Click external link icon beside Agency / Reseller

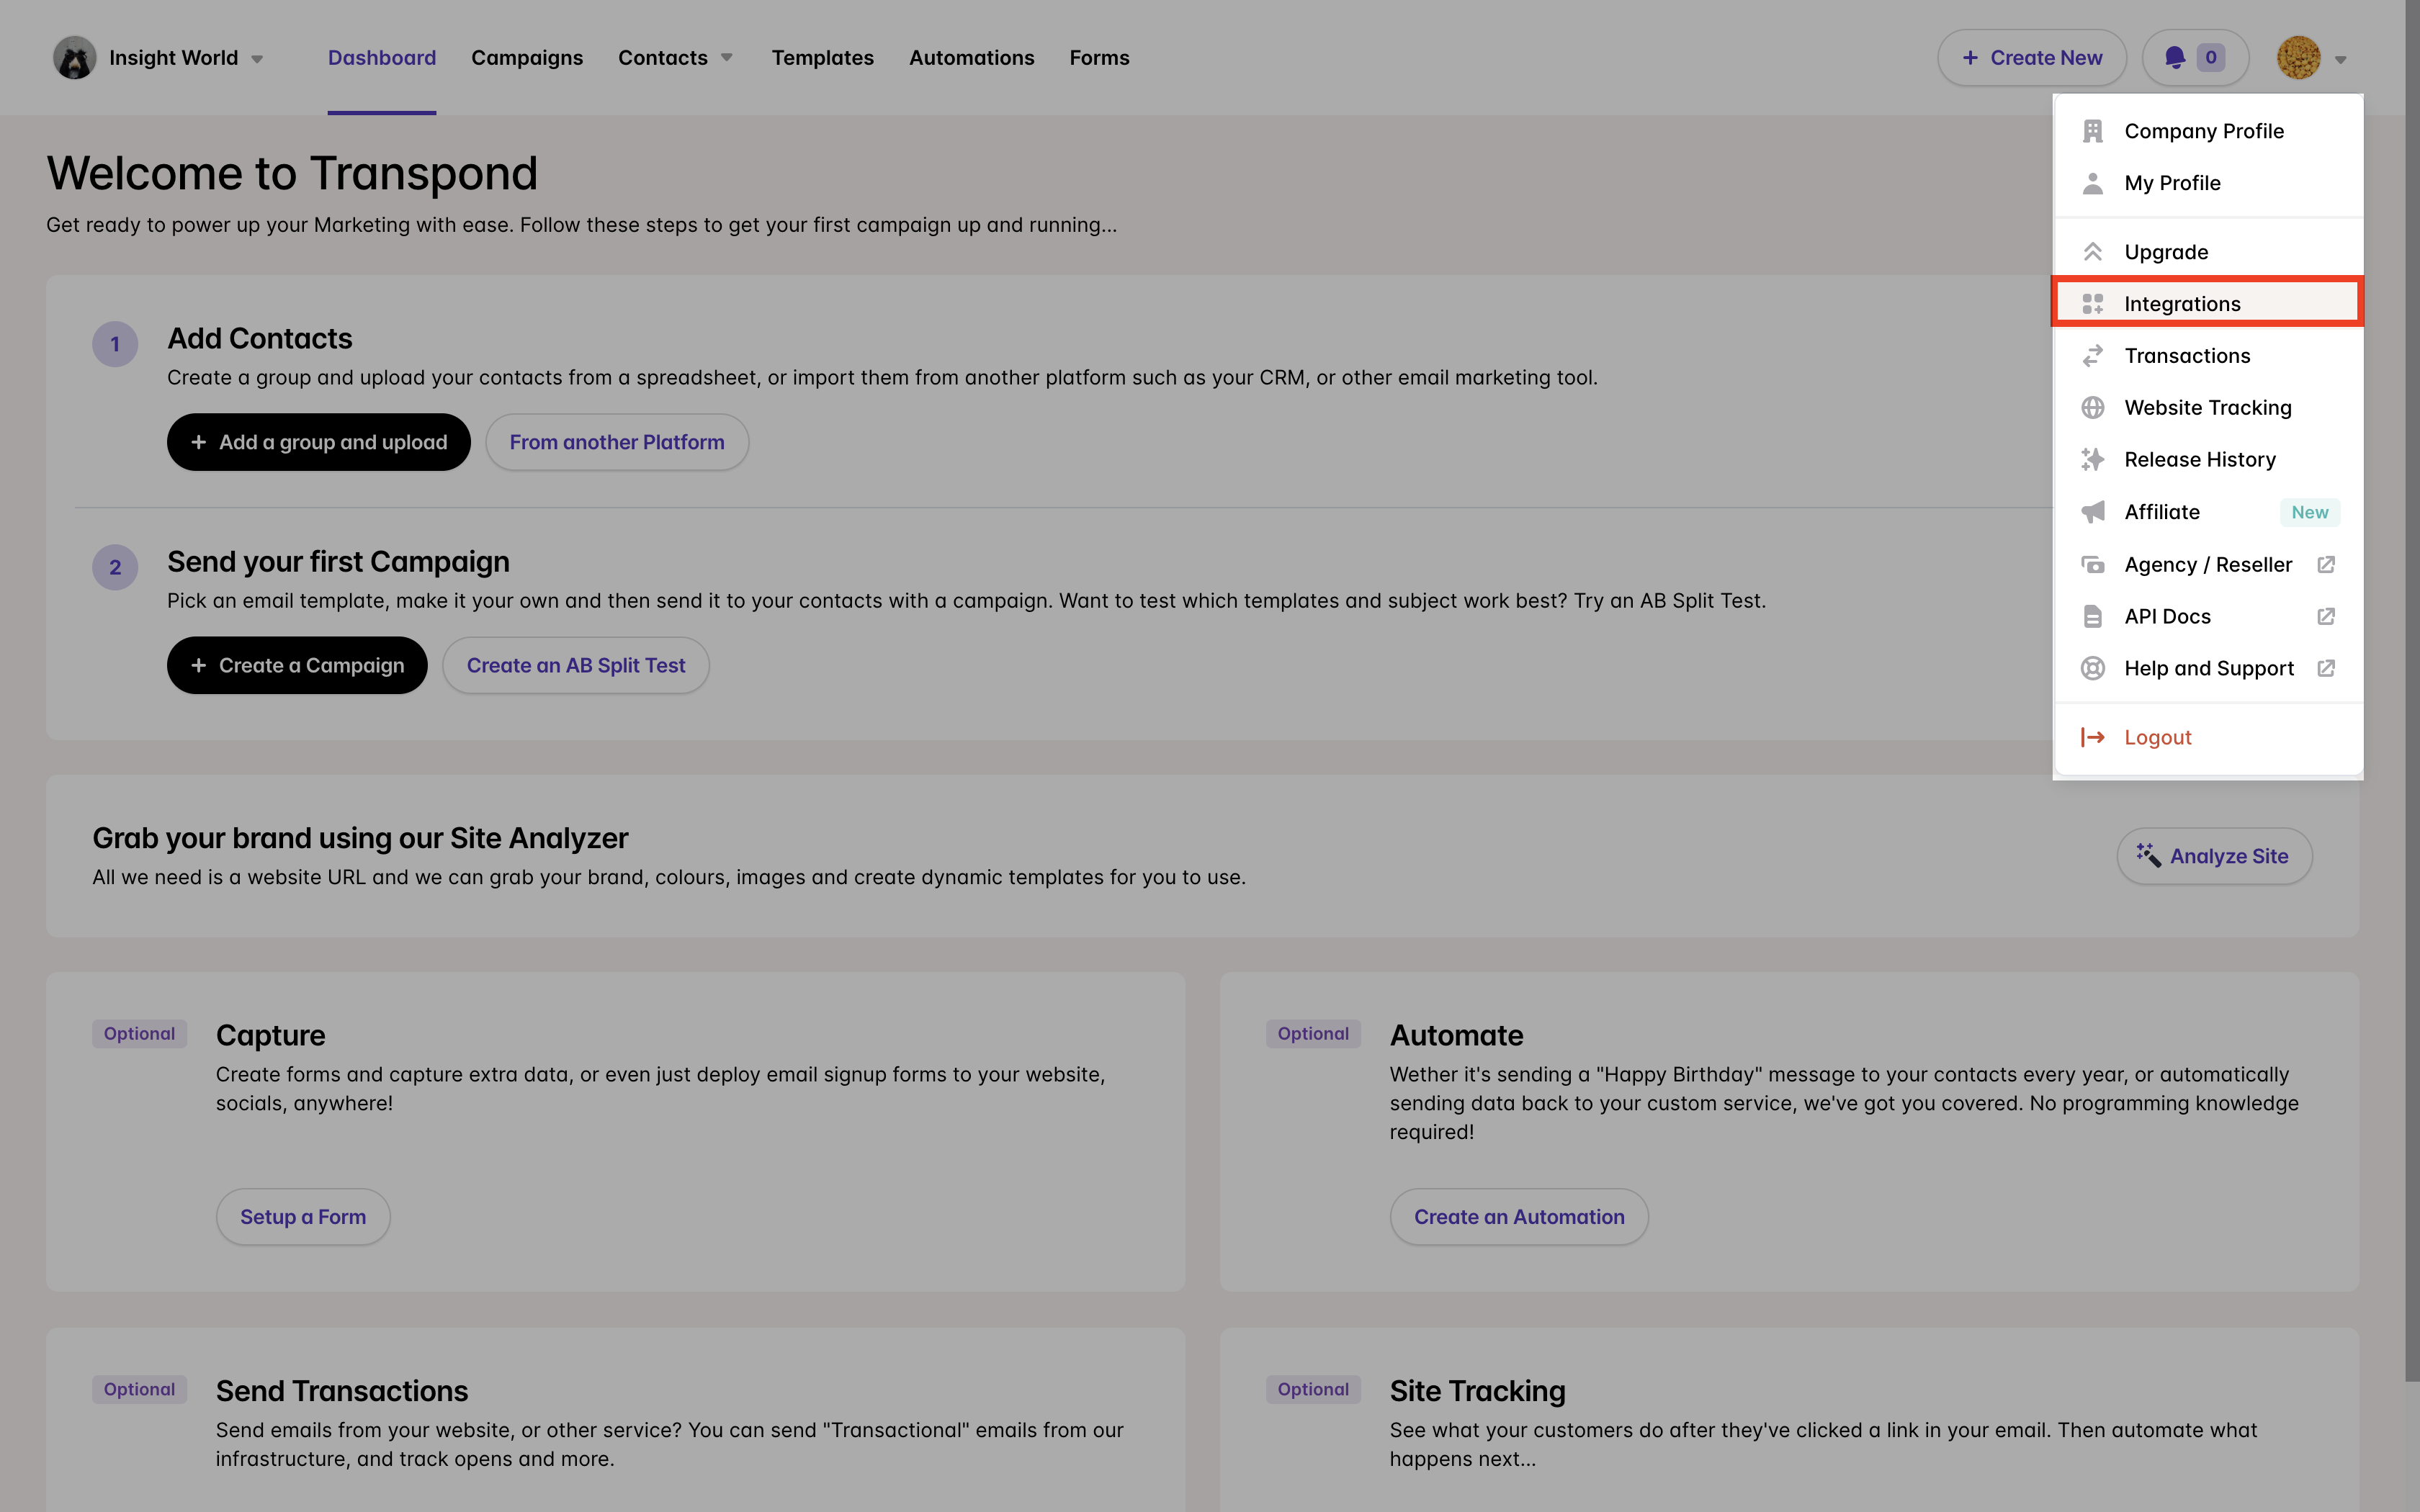(2326, 565)
